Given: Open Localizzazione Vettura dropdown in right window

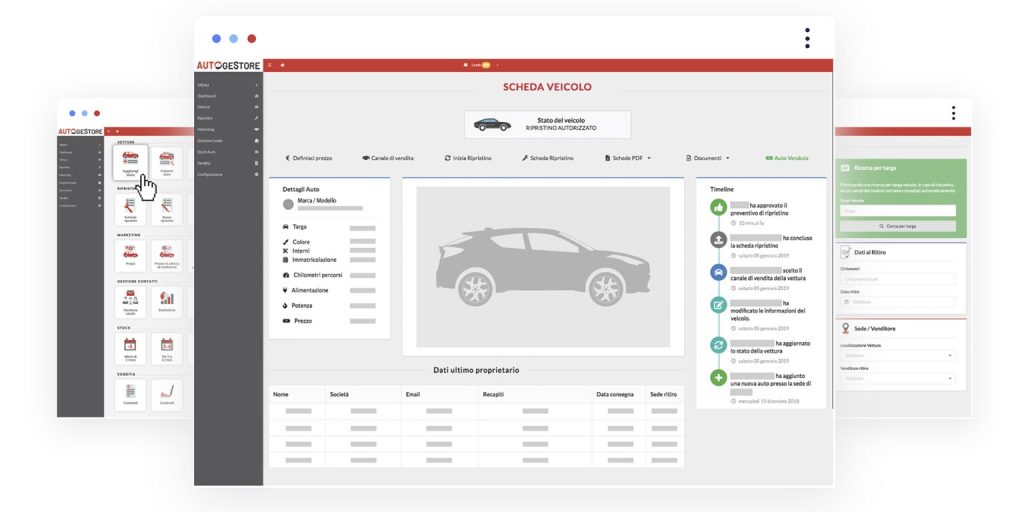Looking at the screenshot, I should pos(897,355).
